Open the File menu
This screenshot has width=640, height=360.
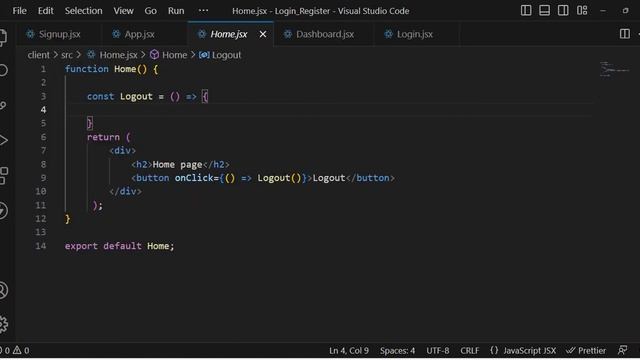[x=19, y=11]
